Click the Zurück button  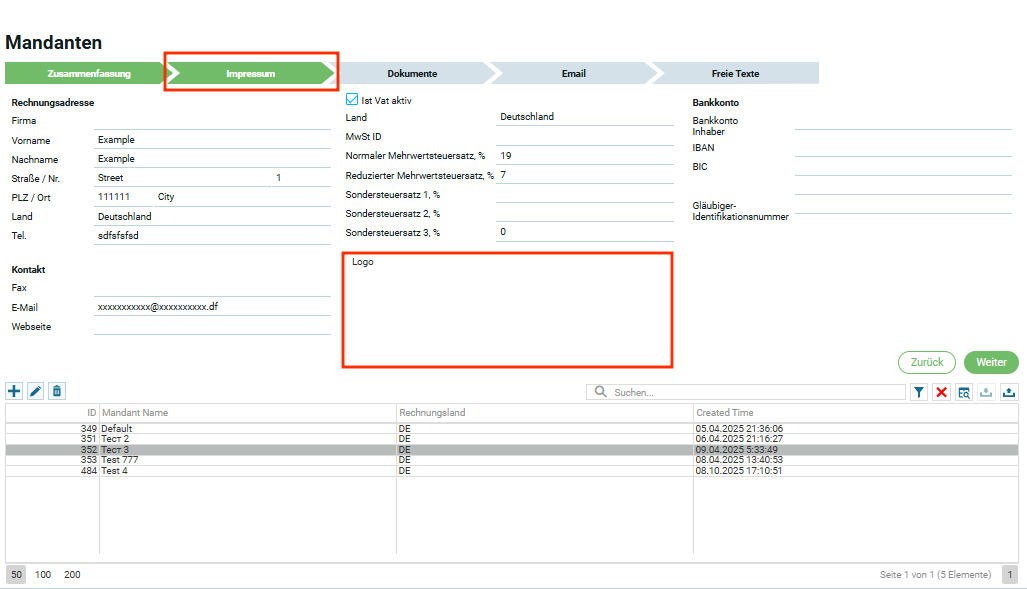click(926, 362)
